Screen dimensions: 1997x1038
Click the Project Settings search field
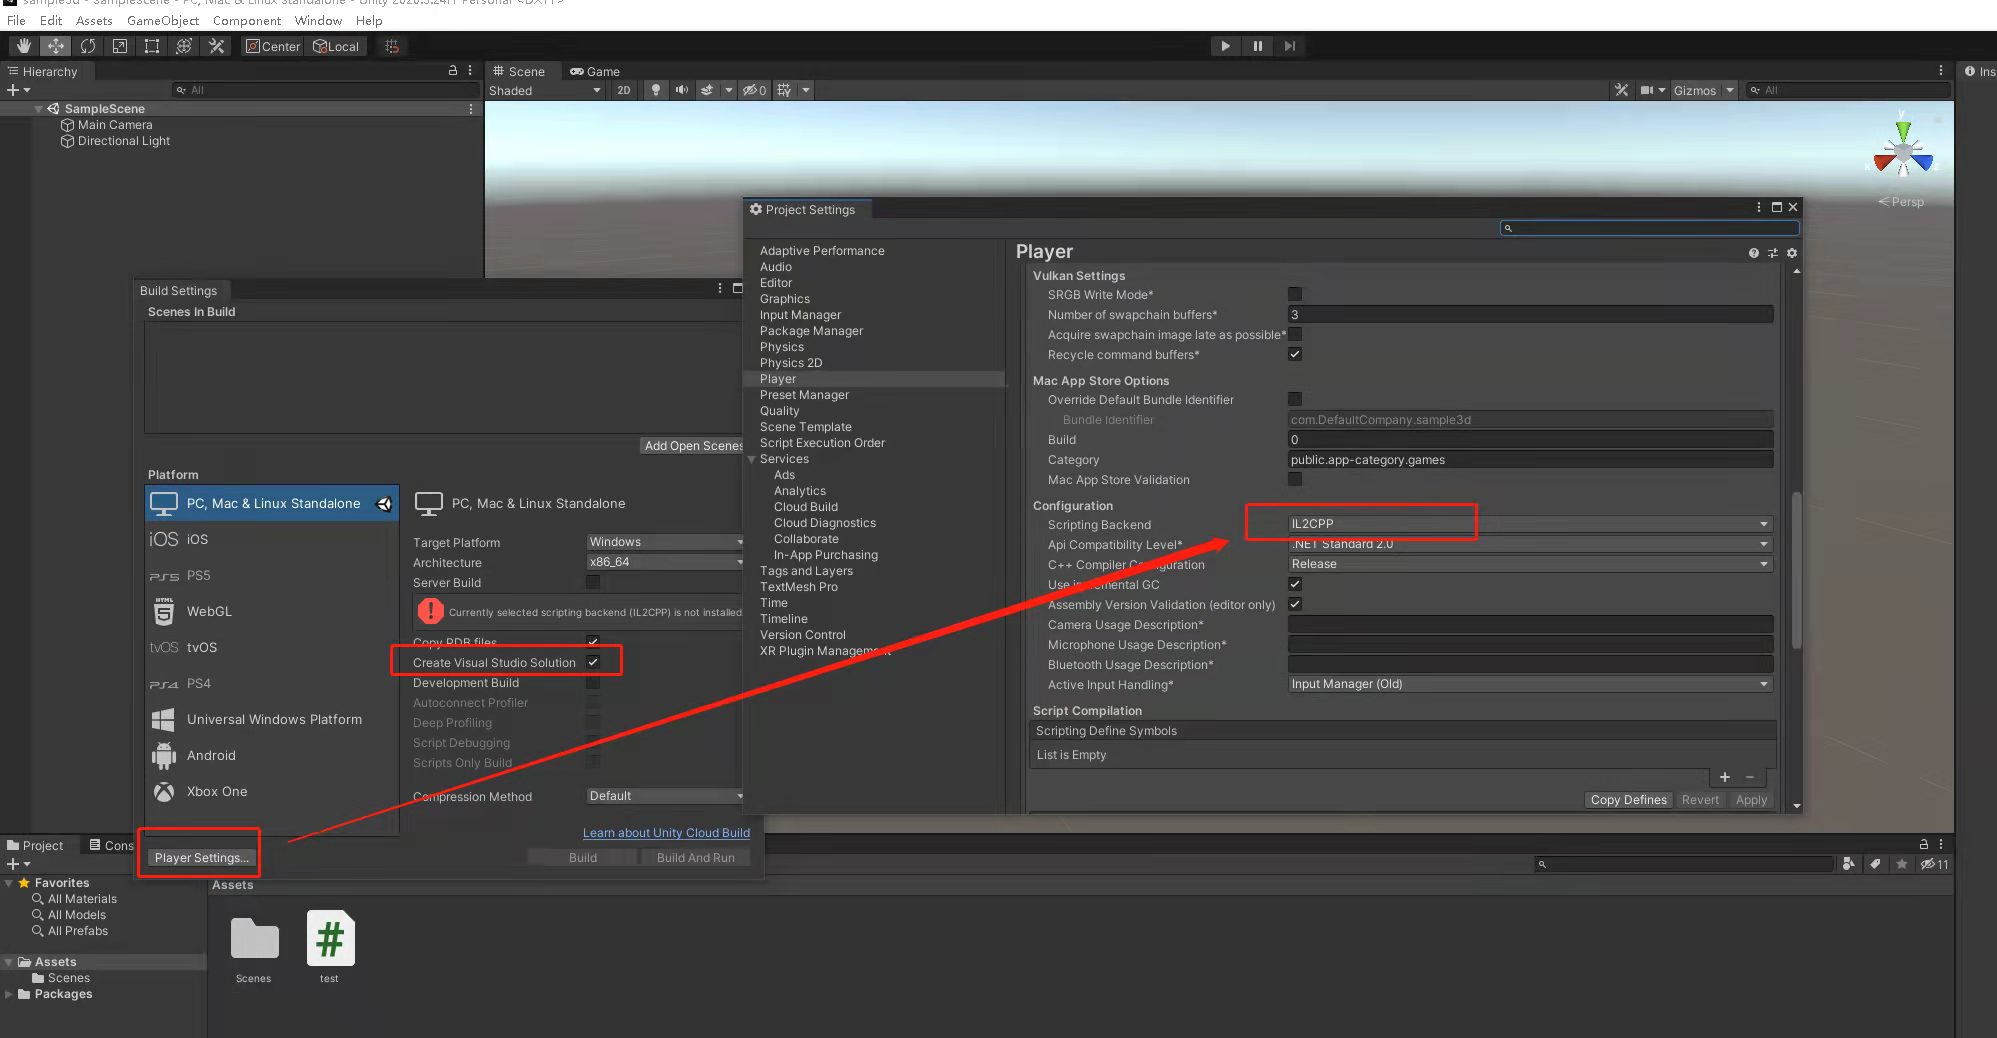click(x=1650, y=228)
